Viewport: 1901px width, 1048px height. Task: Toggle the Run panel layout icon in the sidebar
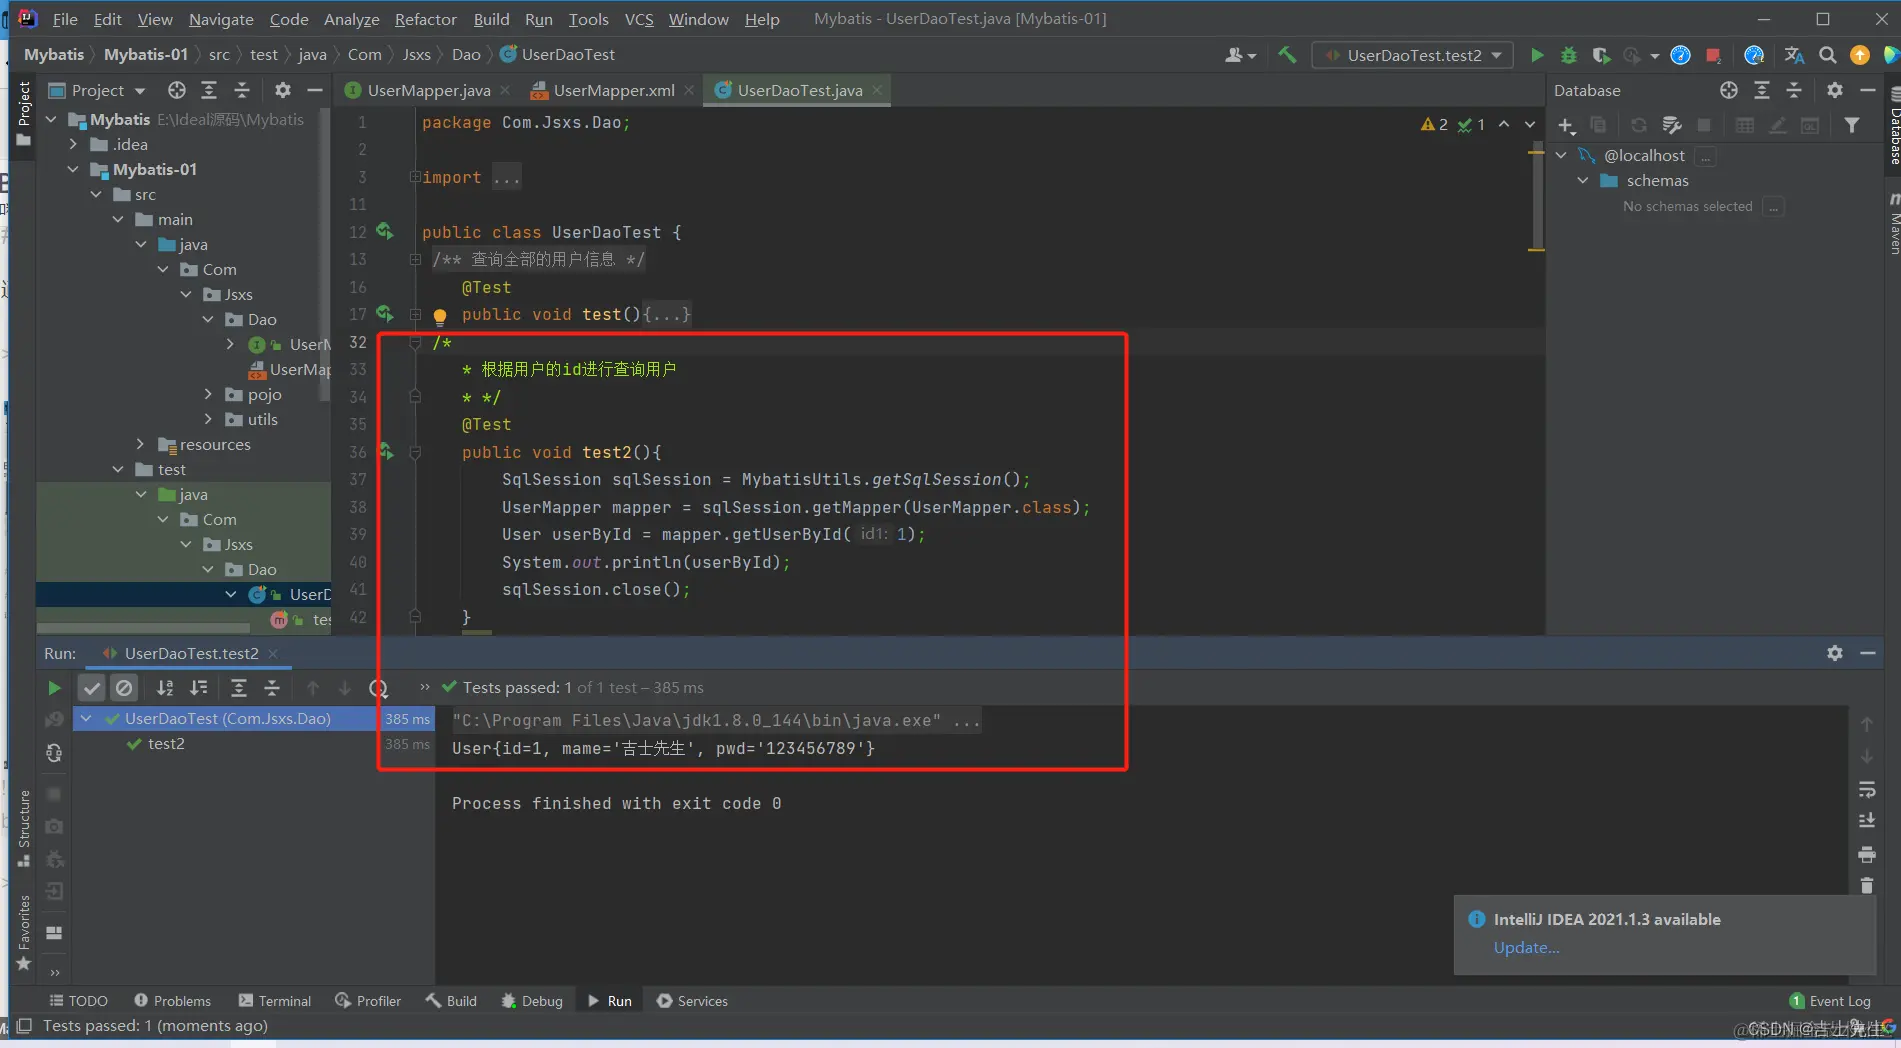[x=54, y=933]
